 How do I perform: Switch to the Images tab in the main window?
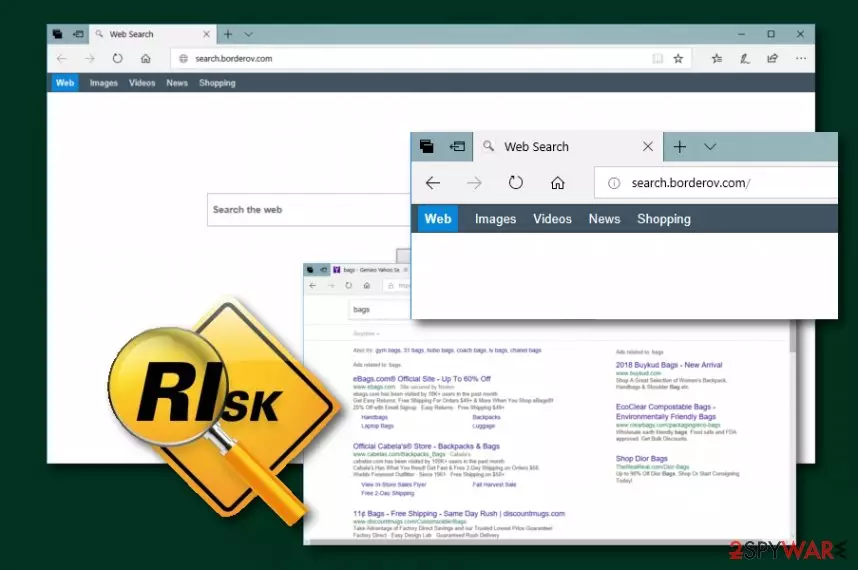click(103, 83)
